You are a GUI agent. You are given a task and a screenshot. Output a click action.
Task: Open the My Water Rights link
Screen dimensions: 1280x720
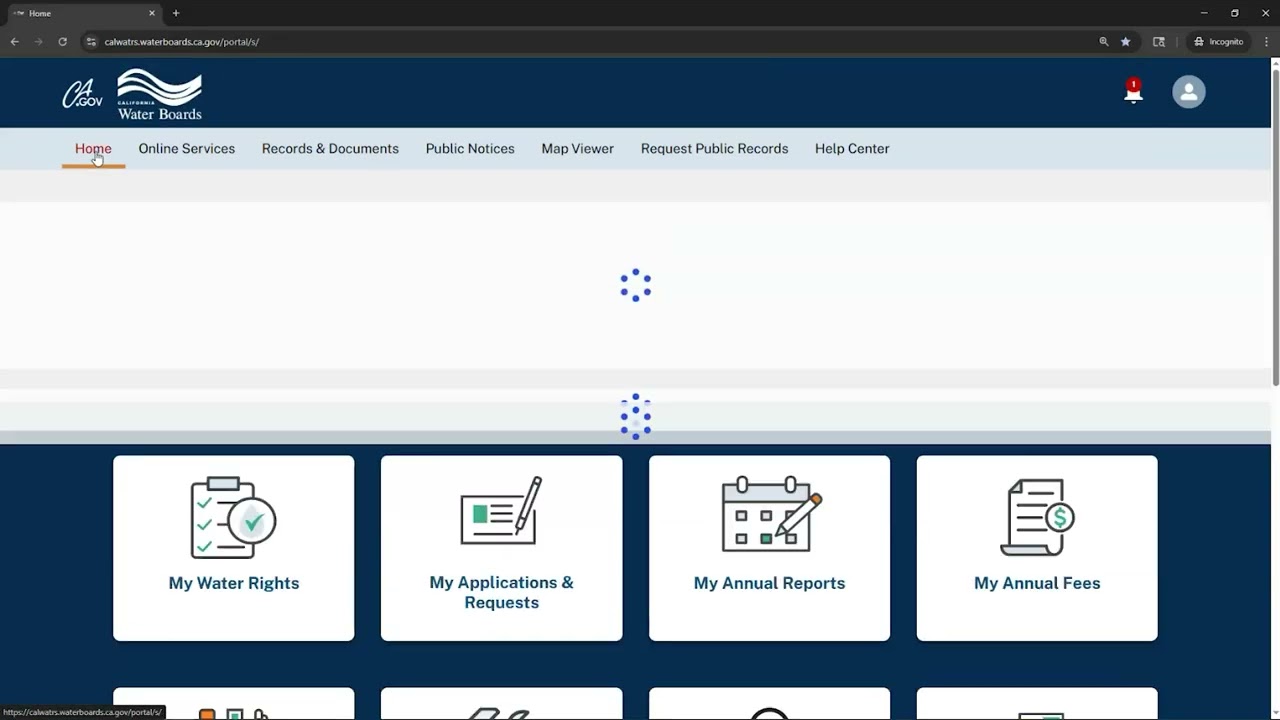(x=234, y=583)
